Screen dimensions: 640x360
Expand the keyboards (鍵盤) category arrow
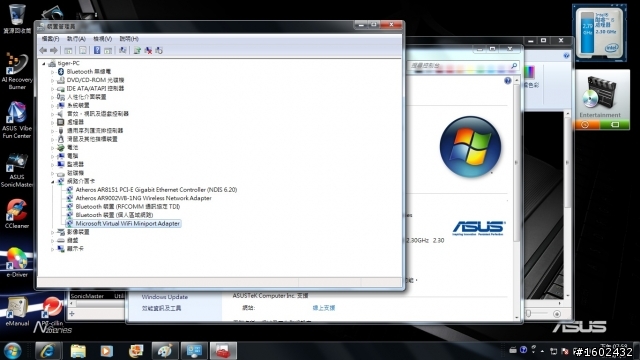tap(52, 241)
